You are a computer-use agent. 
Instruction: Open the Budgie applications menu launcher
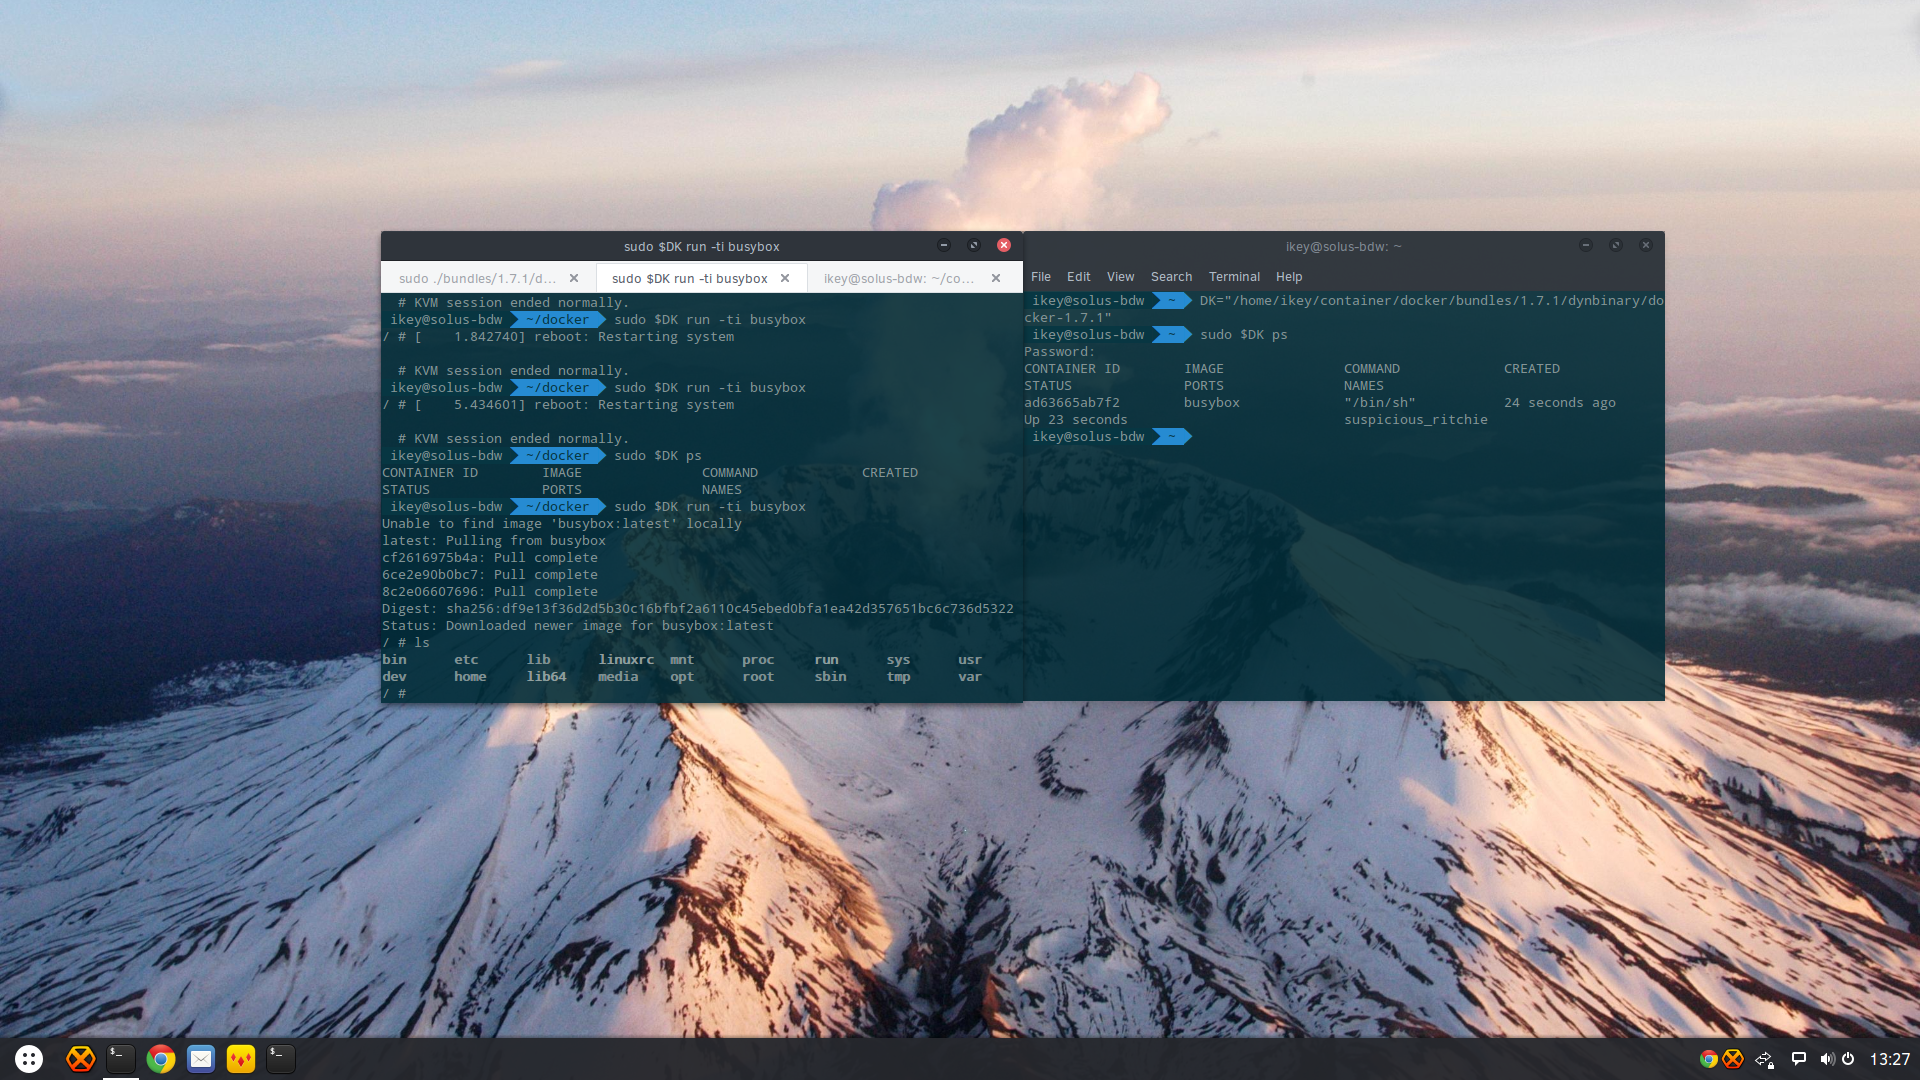click(x=29, y=1059)
